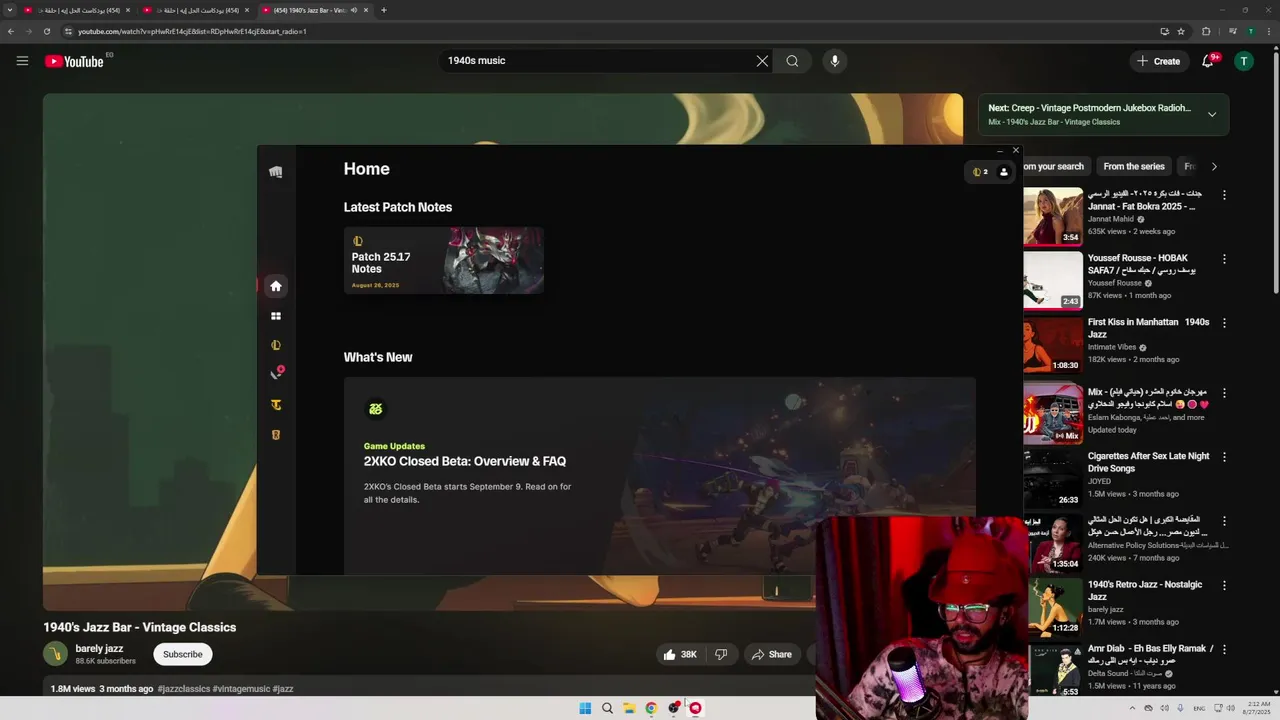The height and width of the screenshot is (720, 1280).
Task: Open Chrome tab search dropdown arrow
Action: click(10, 10)
